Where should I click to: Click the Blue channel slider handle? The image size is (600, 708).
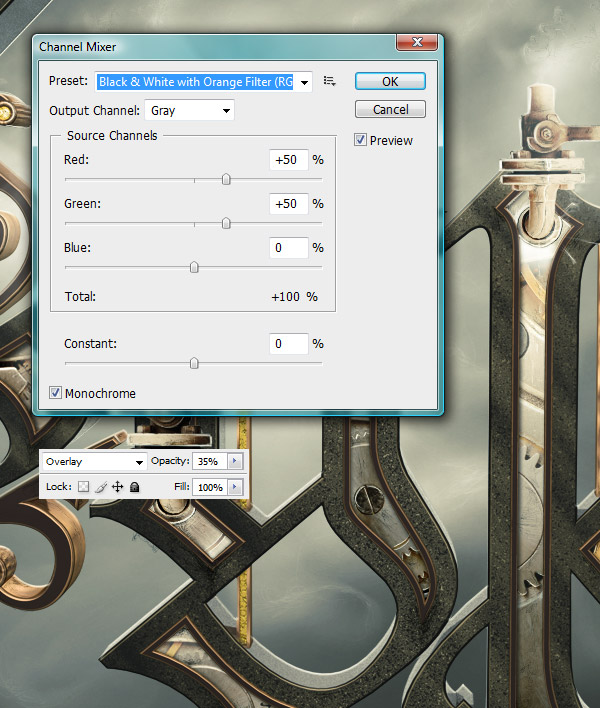[194, 267]
